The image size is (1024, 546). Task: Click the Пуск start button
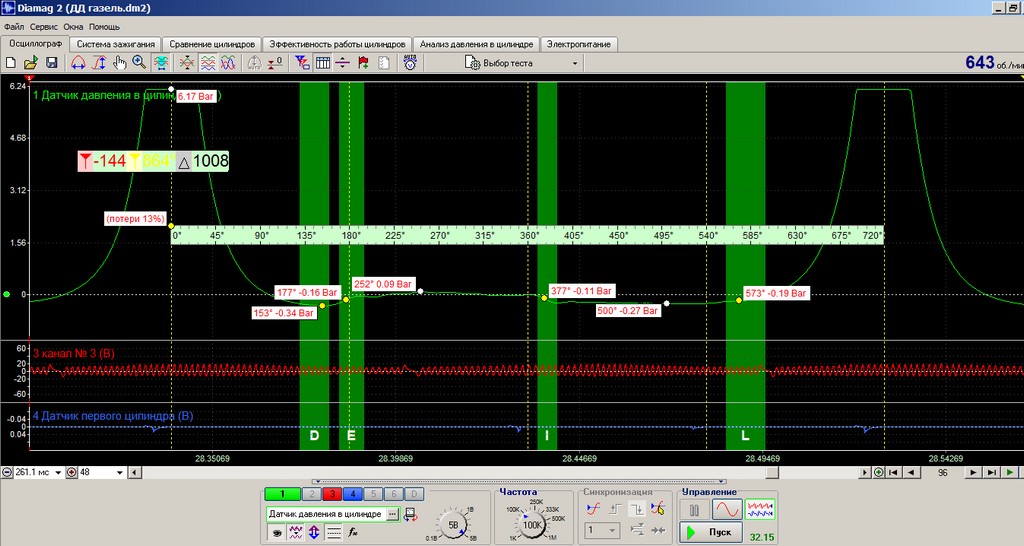(711, 532)
